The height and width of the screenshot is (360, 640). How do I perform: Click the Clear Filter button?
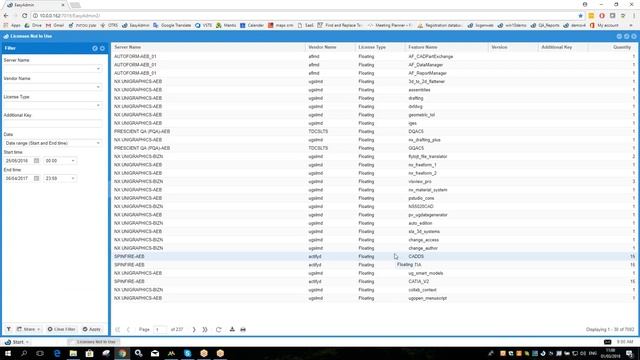coord(62,329)
